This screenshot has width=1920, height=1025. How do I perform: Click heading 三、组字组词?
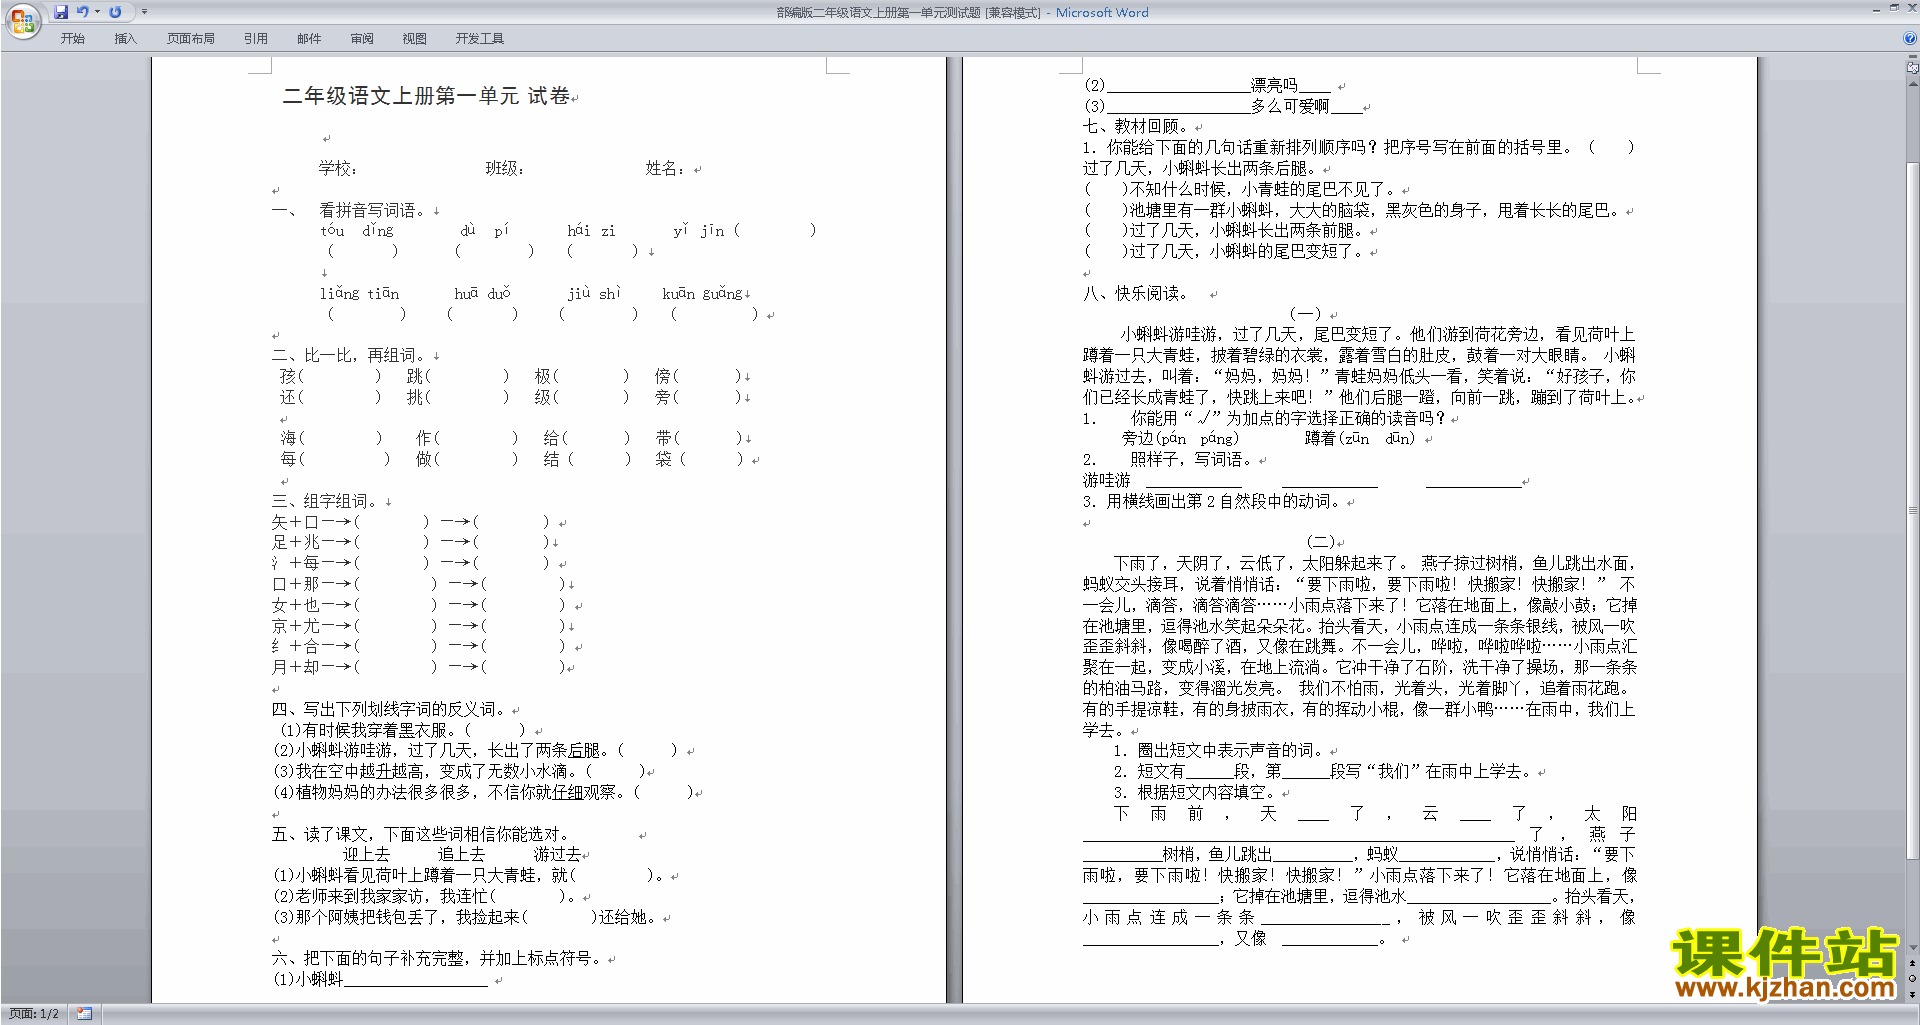(326, 501)
